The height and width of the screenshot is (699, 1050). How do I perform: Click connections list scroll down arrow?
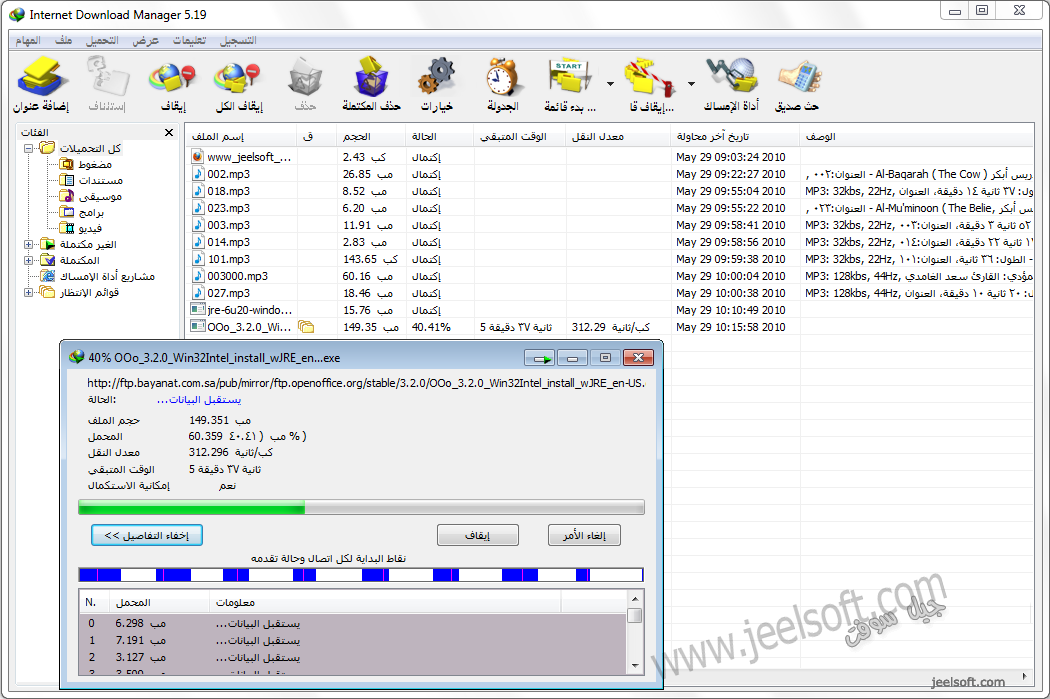point(635,666)
